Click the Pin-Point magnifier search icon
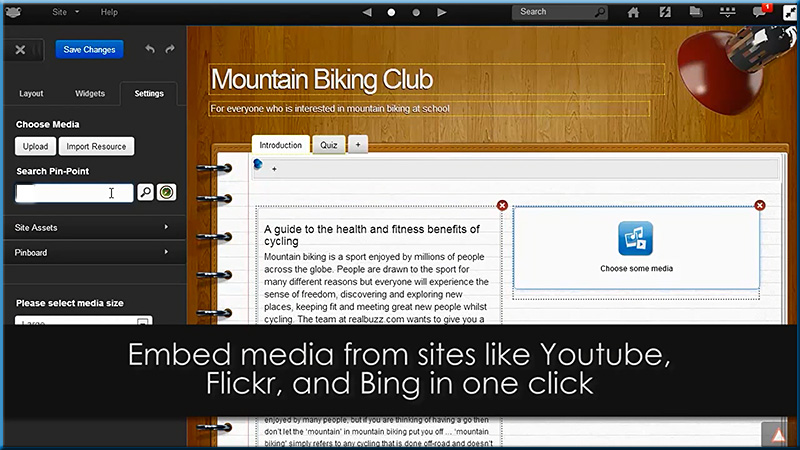This screenshot has width=800, height=450. coord(145,192)
